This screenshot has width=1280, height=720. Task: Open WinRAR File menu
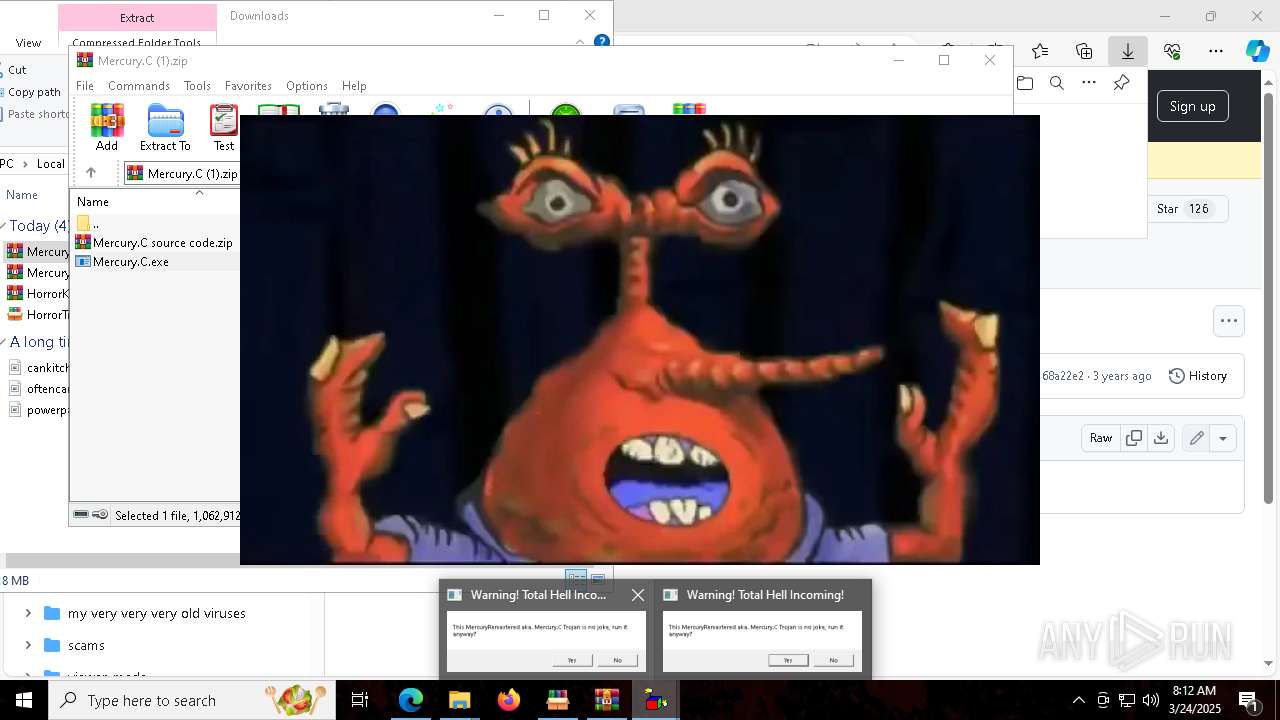(x=85, y=86)
